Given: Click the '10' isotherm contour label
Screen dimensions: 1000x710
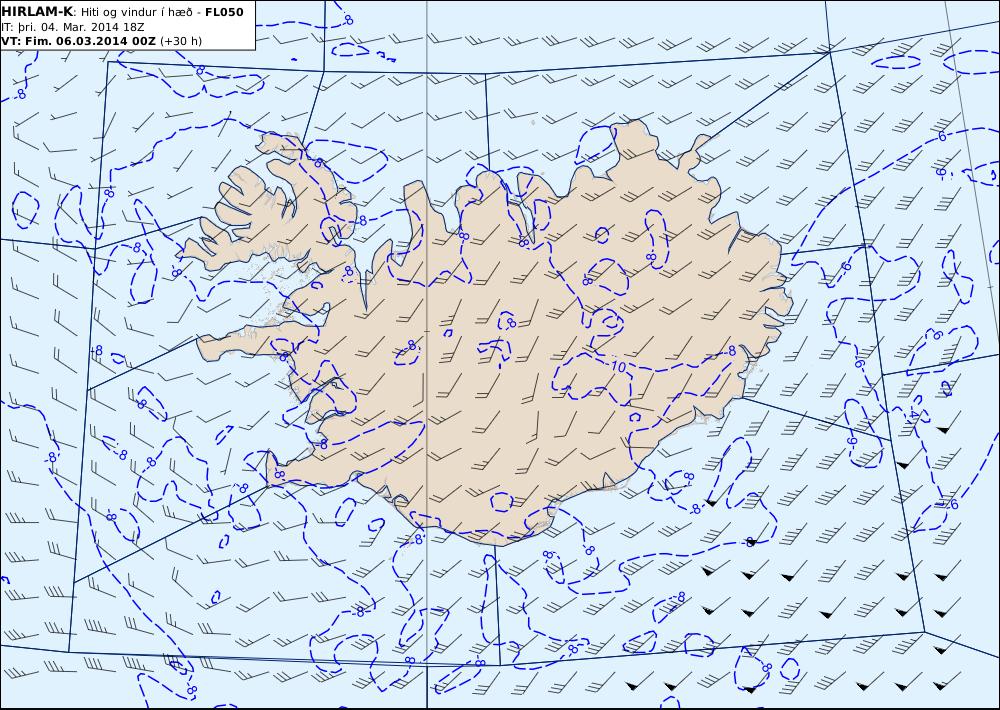Looking at the screenshot, I should coord(618,367).
